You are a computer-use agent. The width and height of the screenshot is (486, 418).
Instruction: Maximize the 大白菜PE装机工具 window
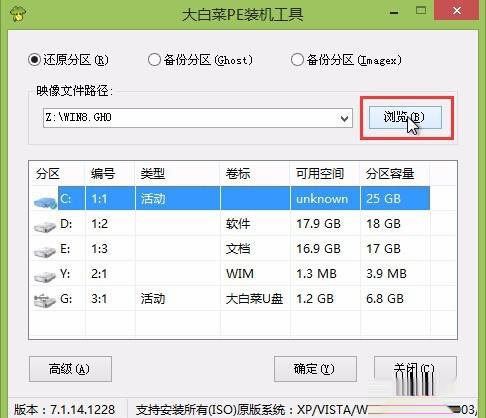(x=421, y=11)
